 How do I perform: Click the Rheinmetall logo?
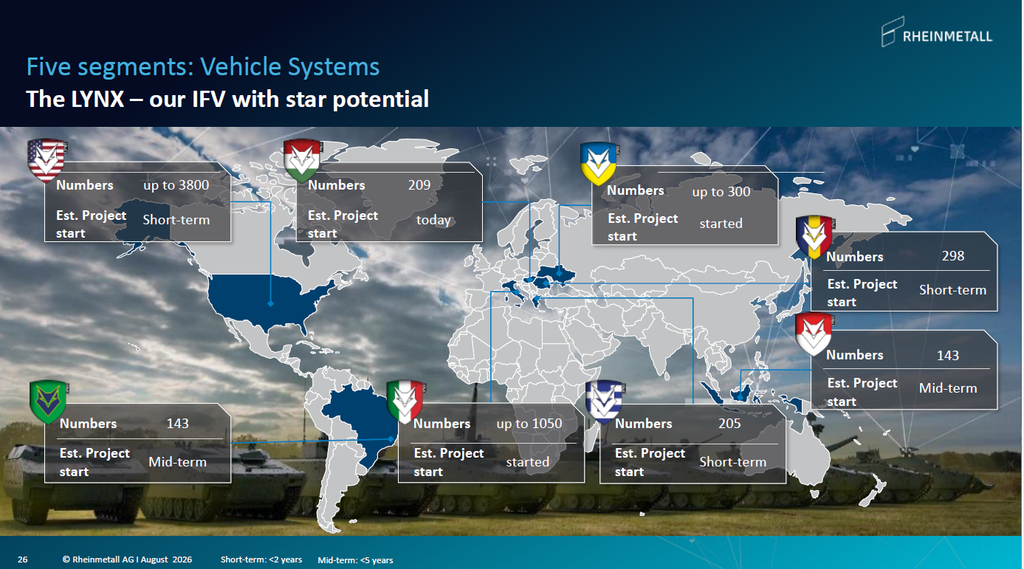coord(936,33)
